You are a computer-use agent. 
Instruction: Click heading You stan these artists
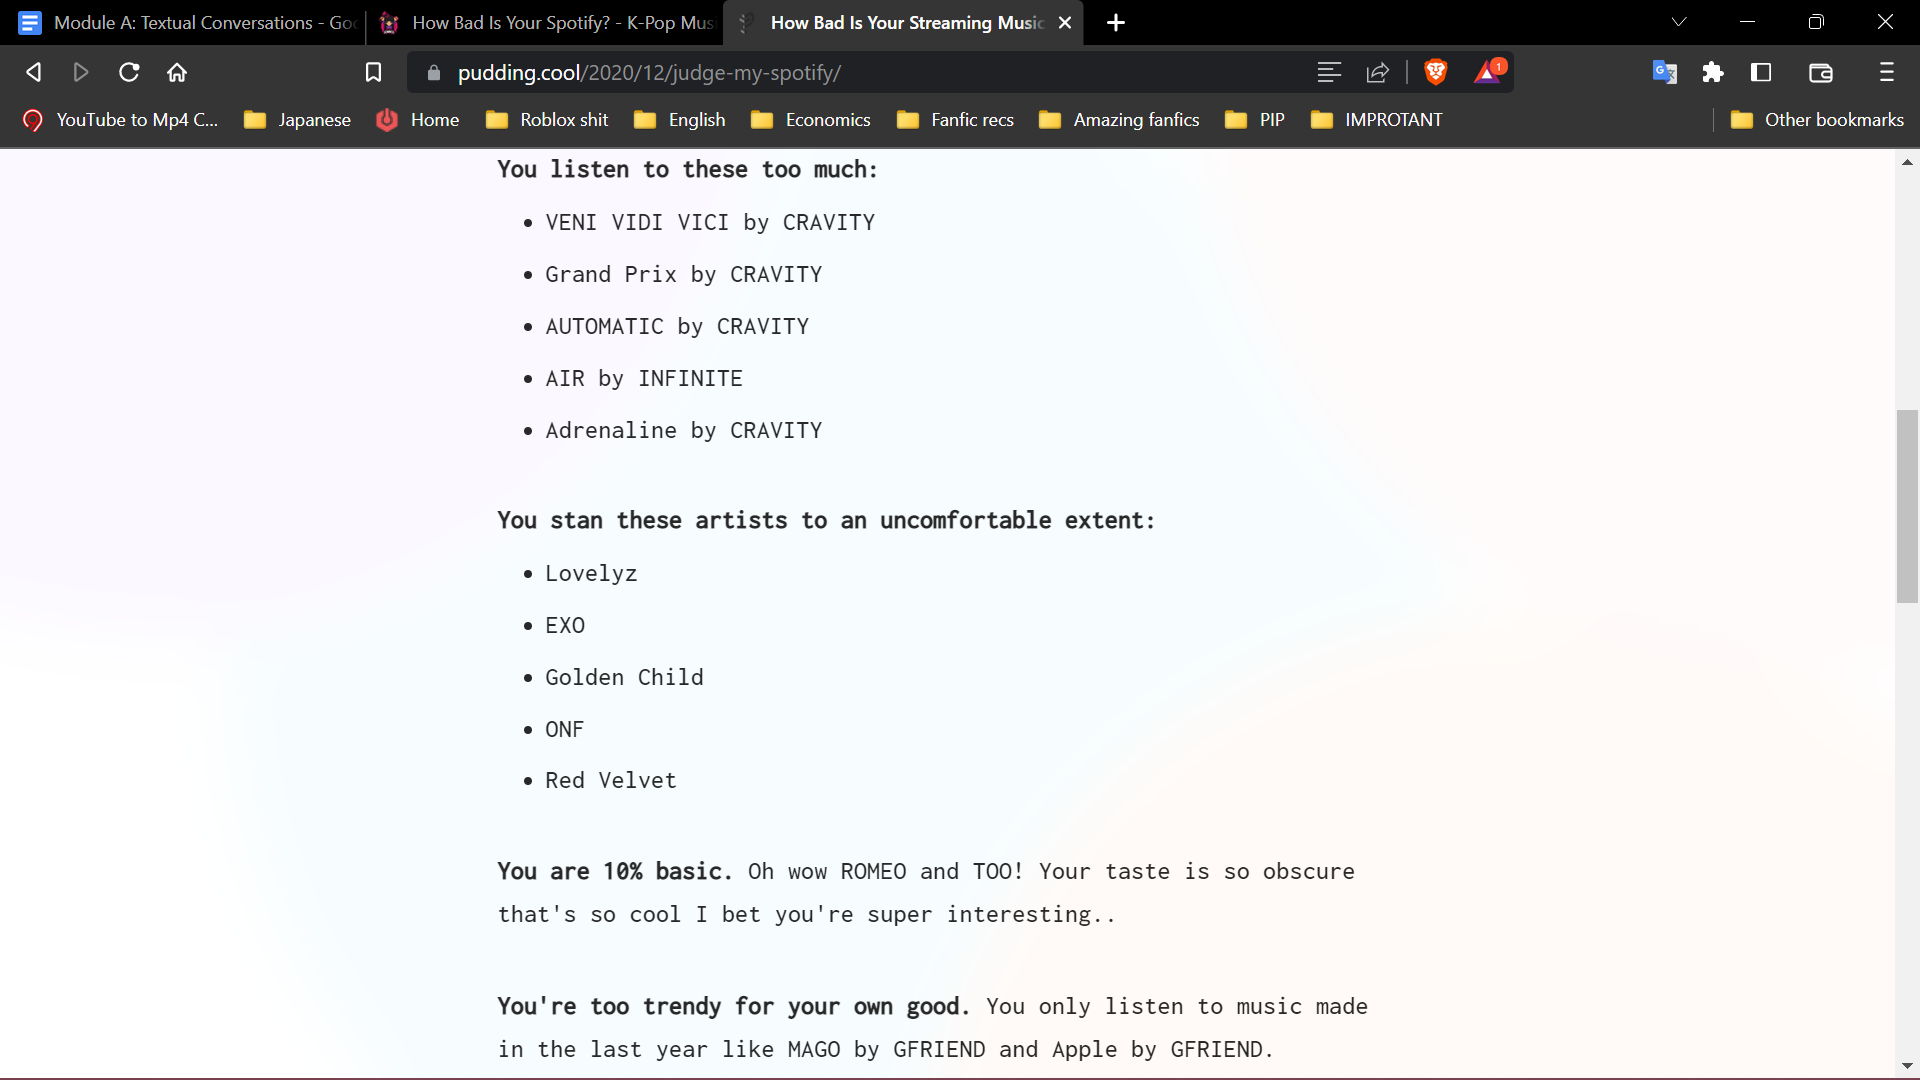pyautogui.click(x=826, y=521)
